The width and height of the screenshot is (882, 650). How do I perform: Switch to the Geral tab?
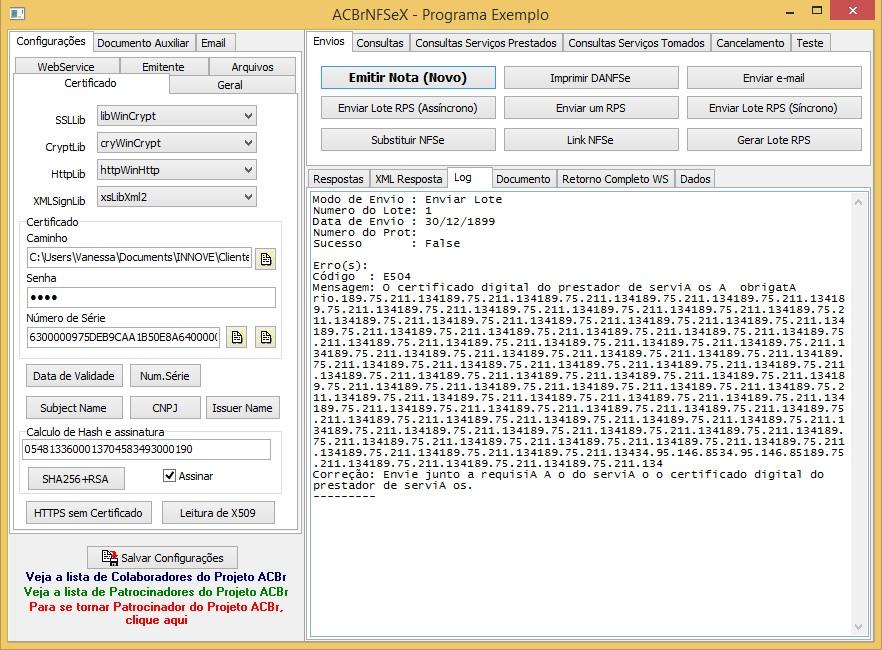coord(230,84)
